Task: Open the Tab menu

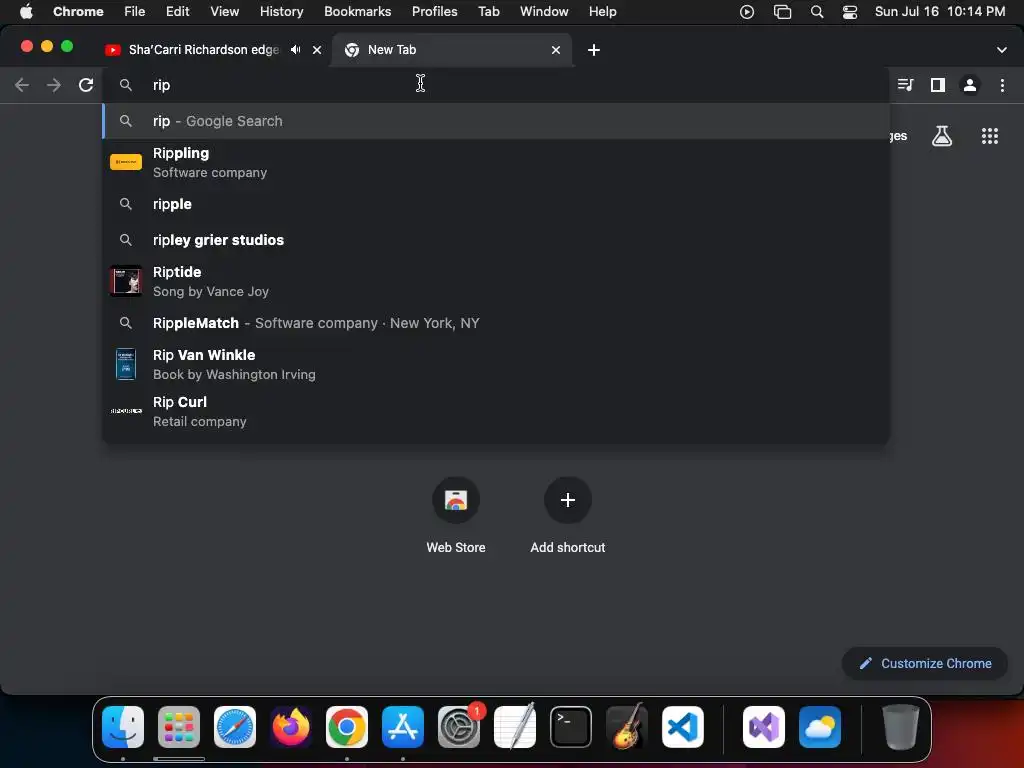Action: coord(488,12)
